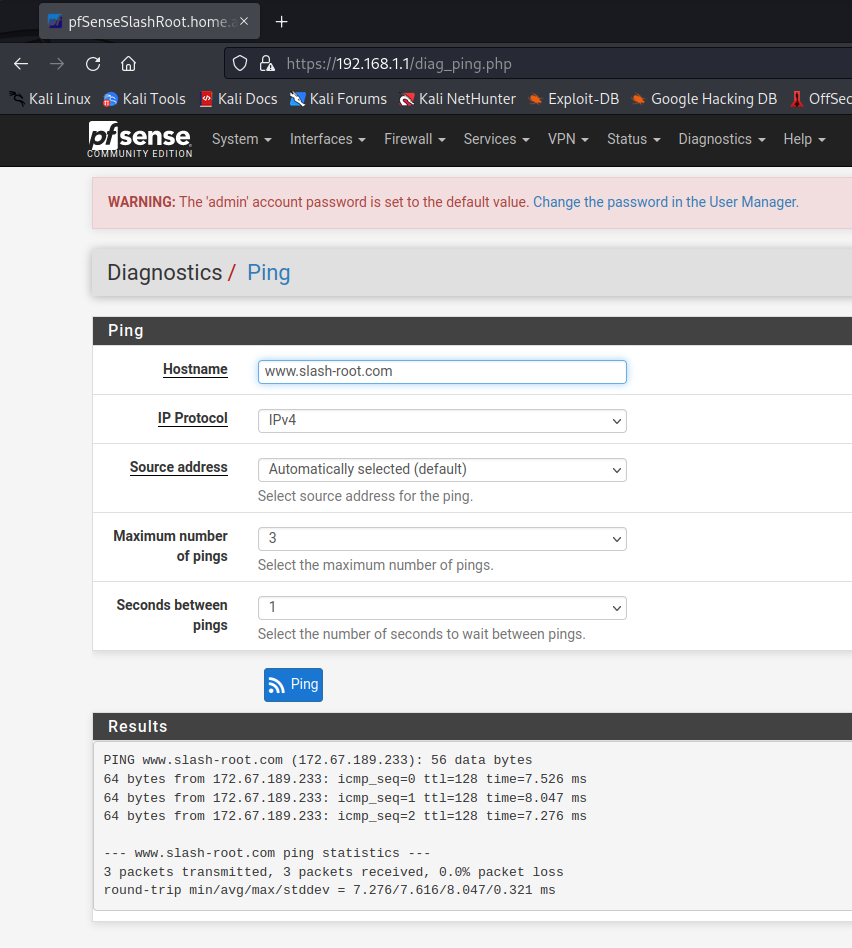Click the shield tracking protection icon
The image size is (852, 948).
(240, 63)
